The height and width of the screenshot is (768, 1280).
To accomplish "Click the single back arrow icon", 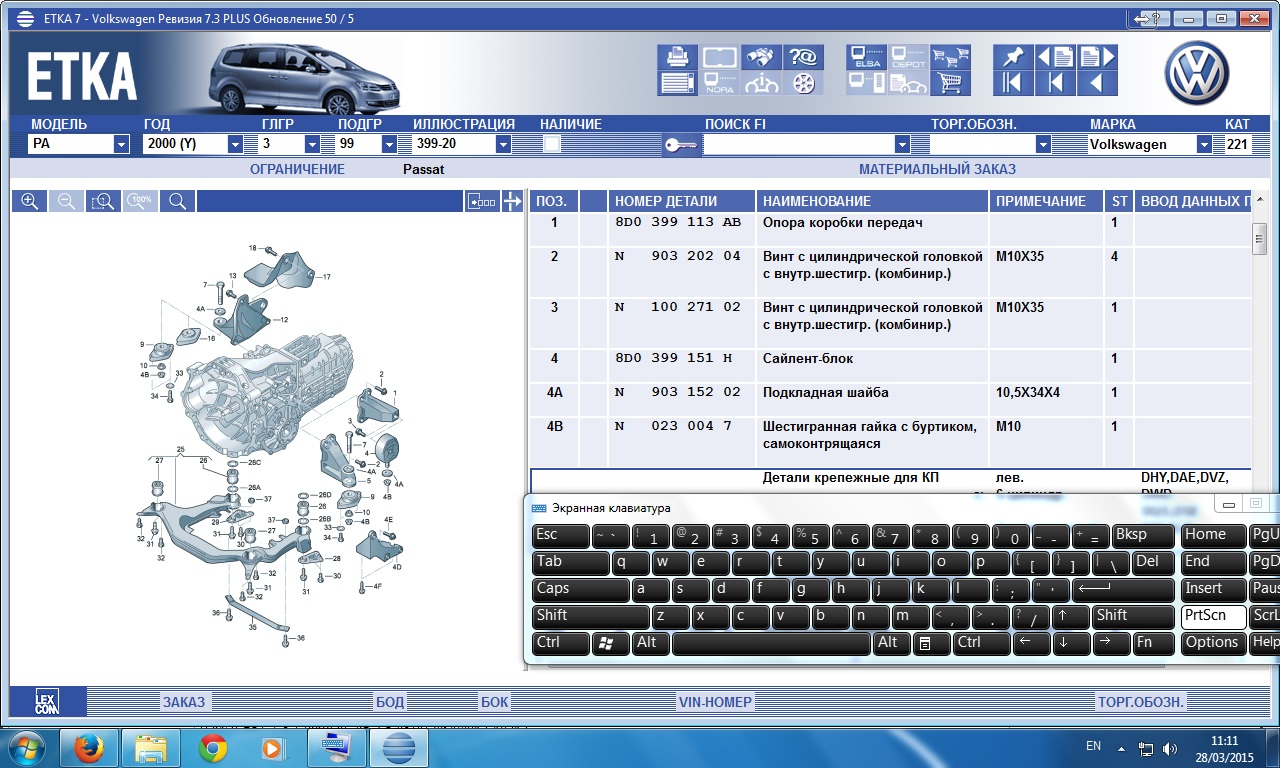I will (1097, 83).
